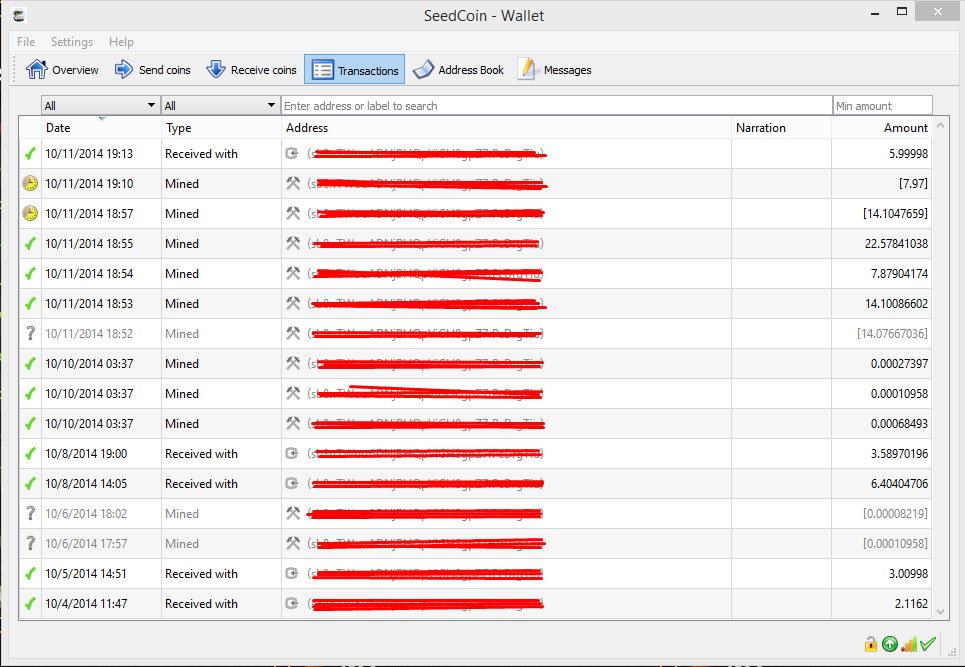Click confirmed checkmark in the 0.00027397 amount row
The image size is (965, 667).
(x=30, y=364)
